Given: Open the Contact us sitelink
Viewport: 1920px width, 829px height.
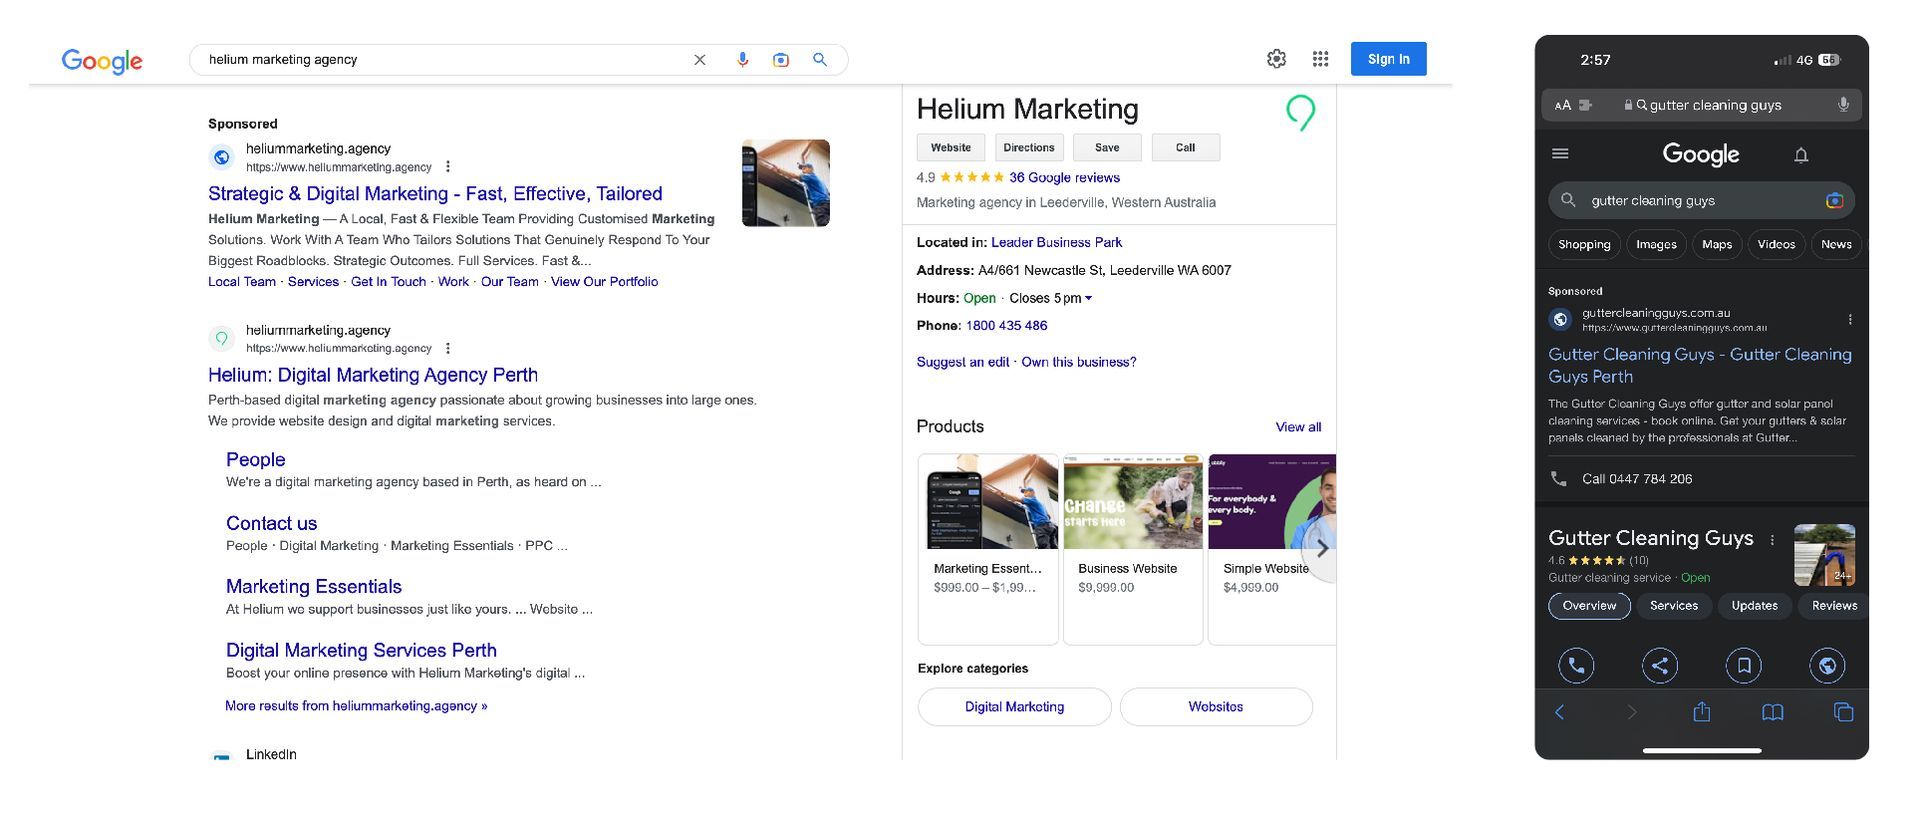Looking at the screenshot, I should point(271,523).
